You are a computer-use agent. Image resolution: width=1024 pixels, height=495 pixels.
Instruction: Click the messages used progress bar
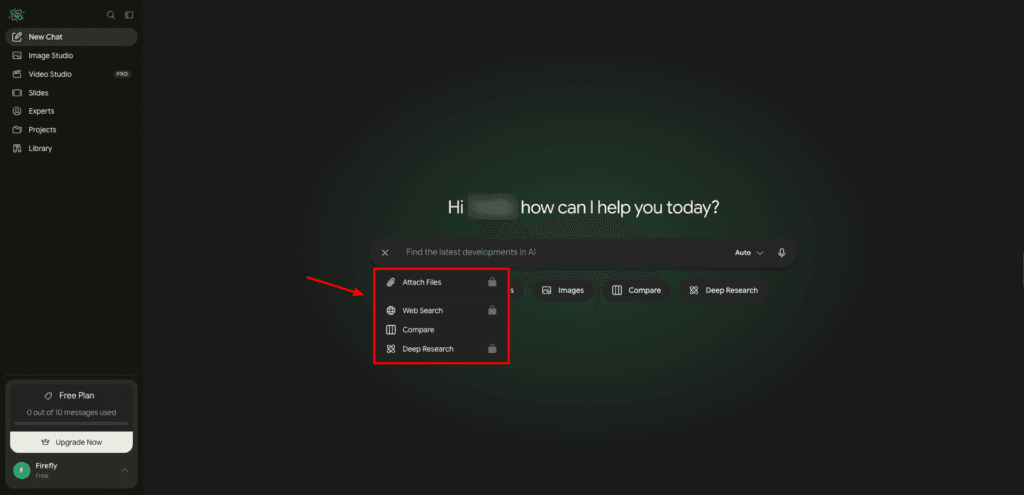[x=71, y=424]
